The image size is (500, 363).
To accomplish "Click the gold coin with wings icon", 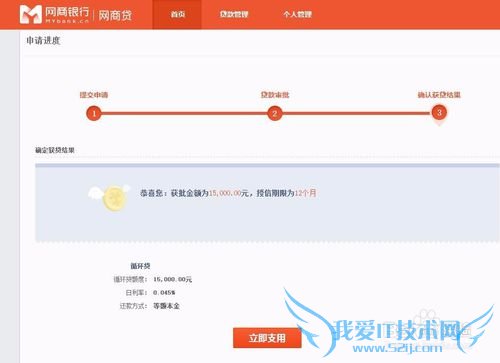I will click(x=109, y=197).
